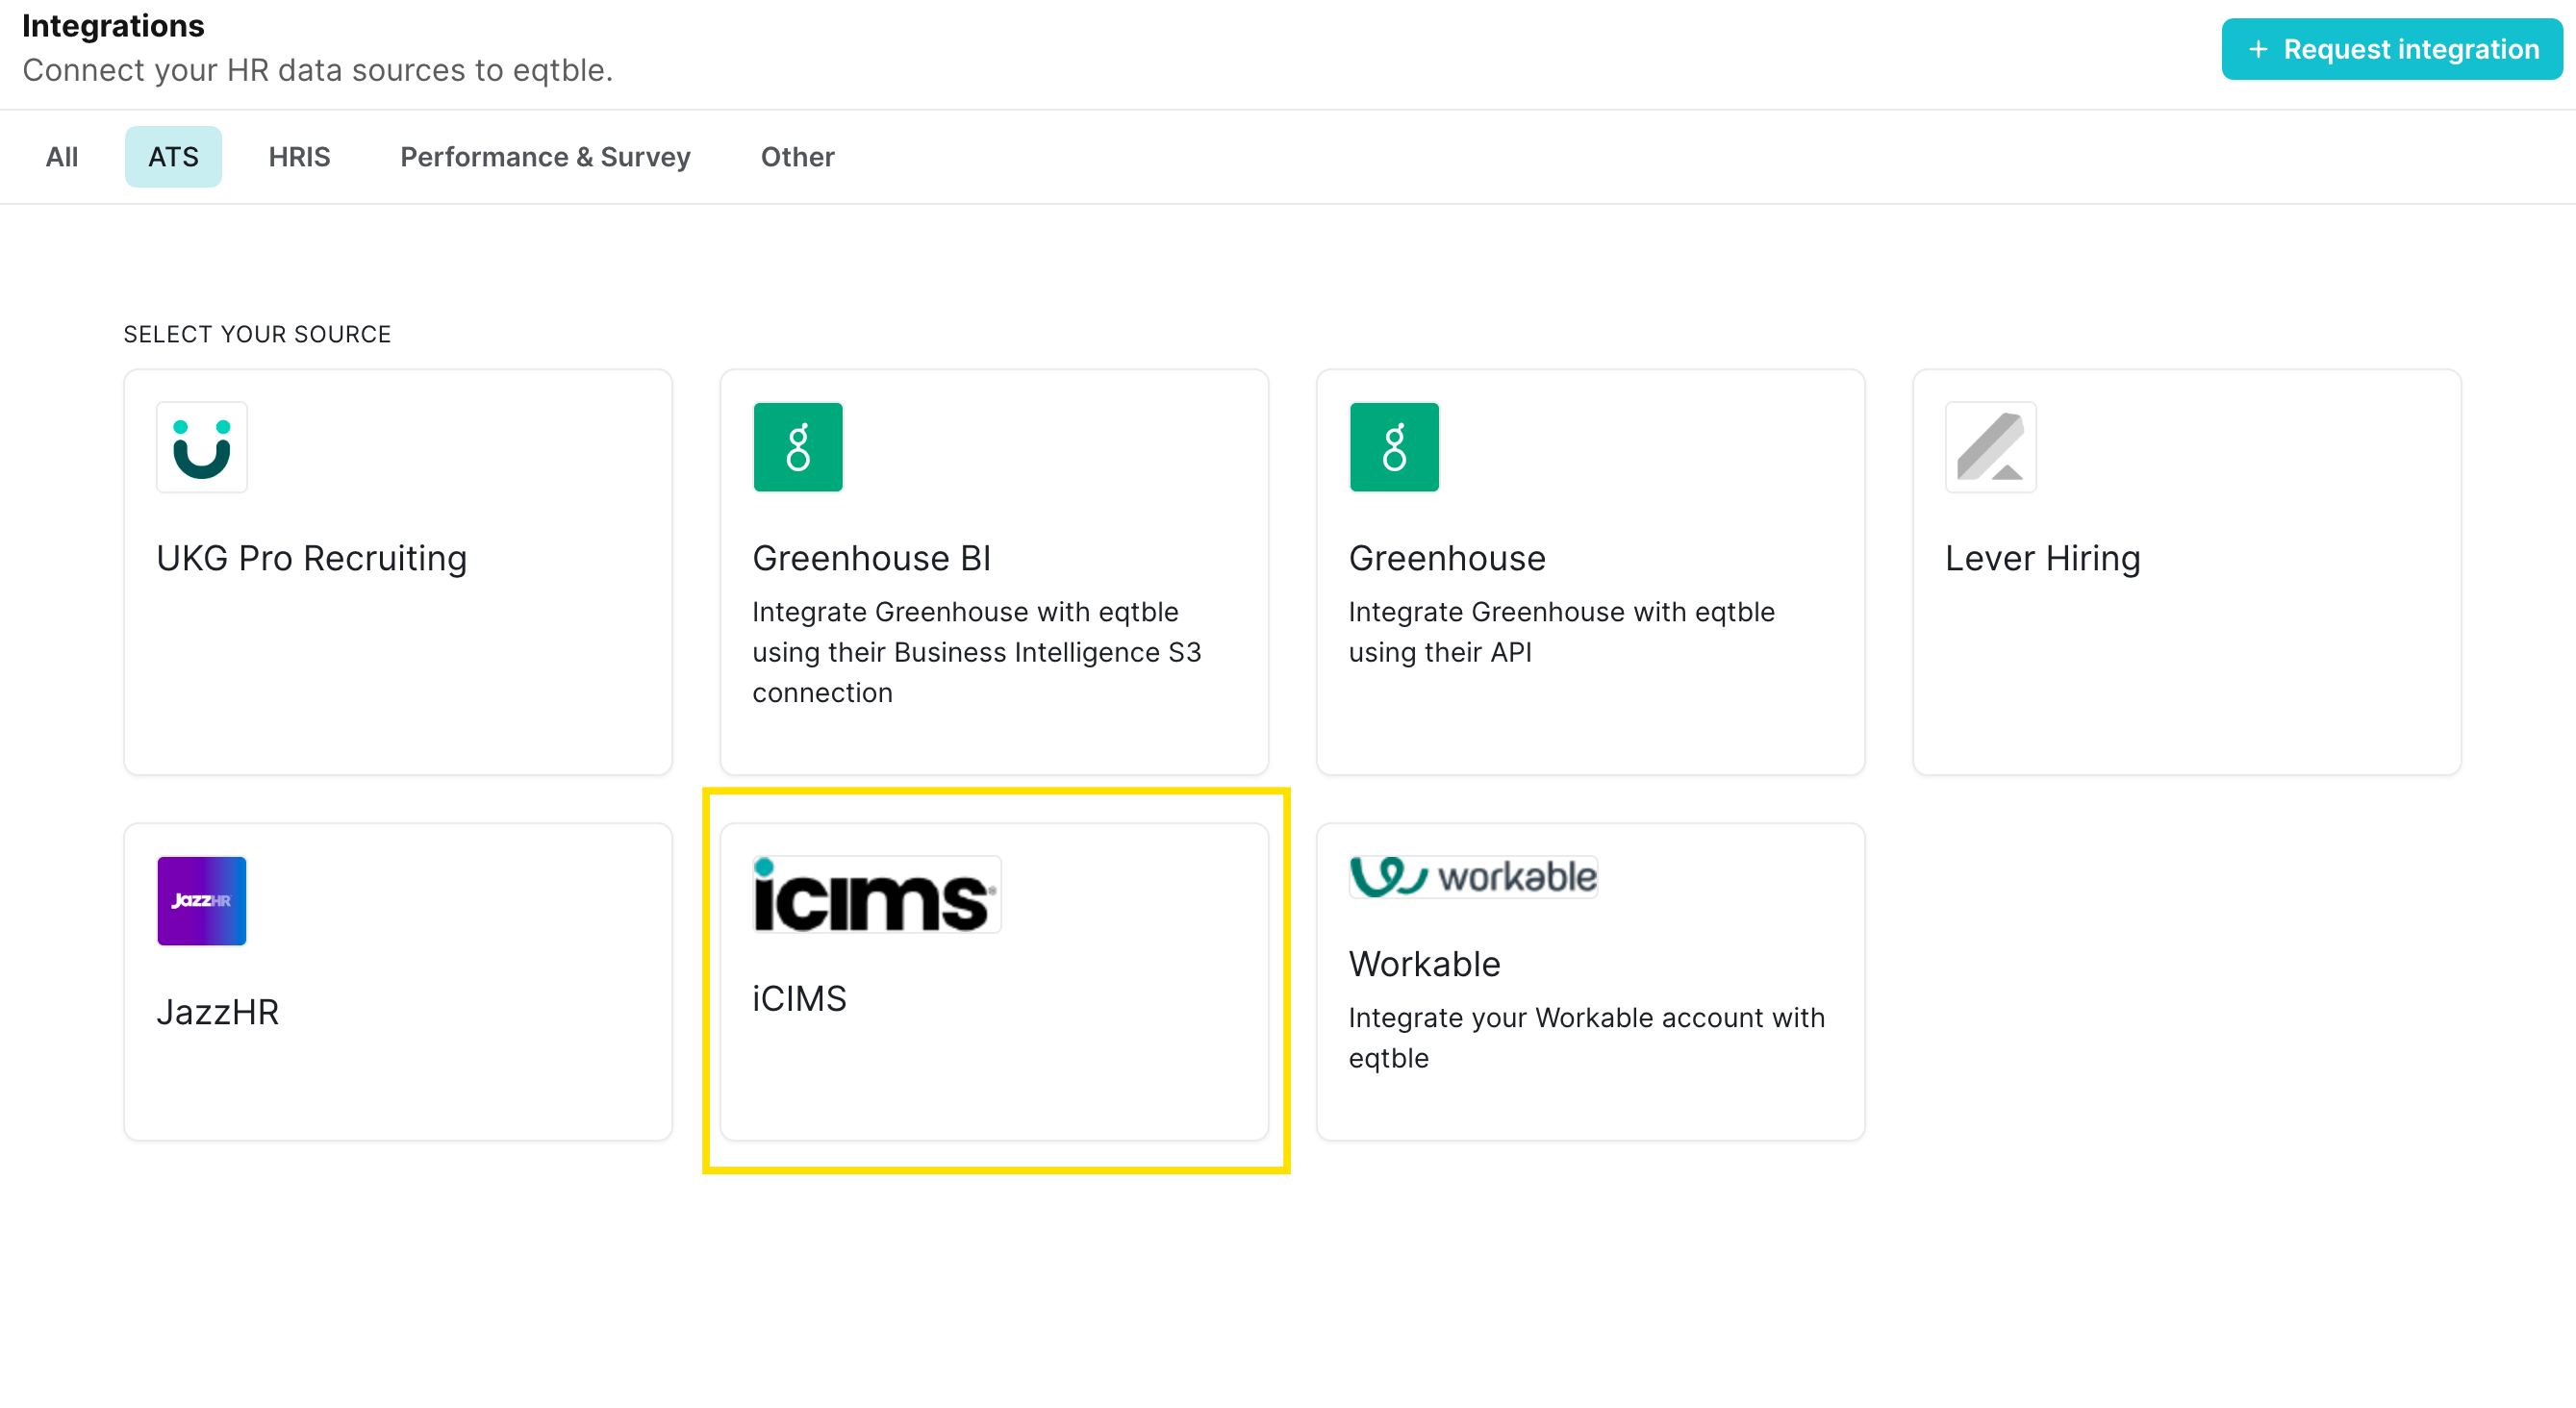Screen dimensions: 2576x1408
Task: Click the iCIMS logo
Action: click(875, 894)
